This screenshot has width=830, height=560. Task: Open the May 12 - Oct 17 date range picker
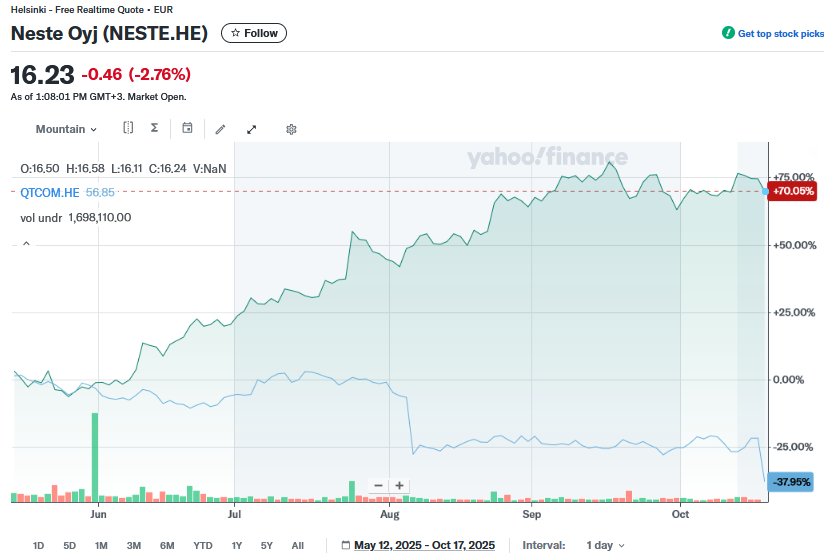[x=424, y=545]
